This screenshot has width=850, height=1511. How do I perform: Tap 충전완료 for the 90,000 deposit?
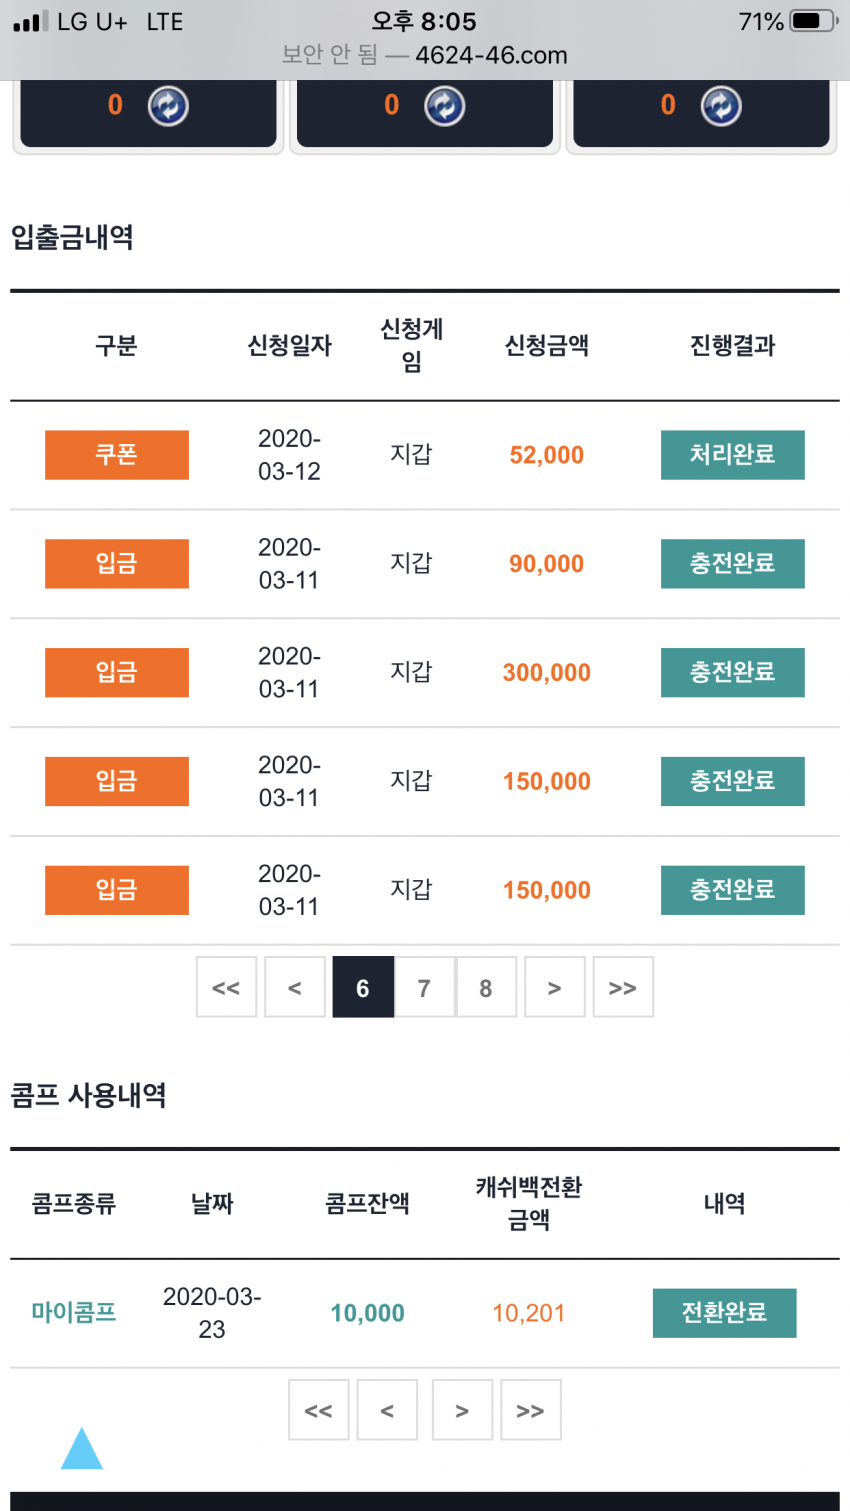(x=733, y=564)
